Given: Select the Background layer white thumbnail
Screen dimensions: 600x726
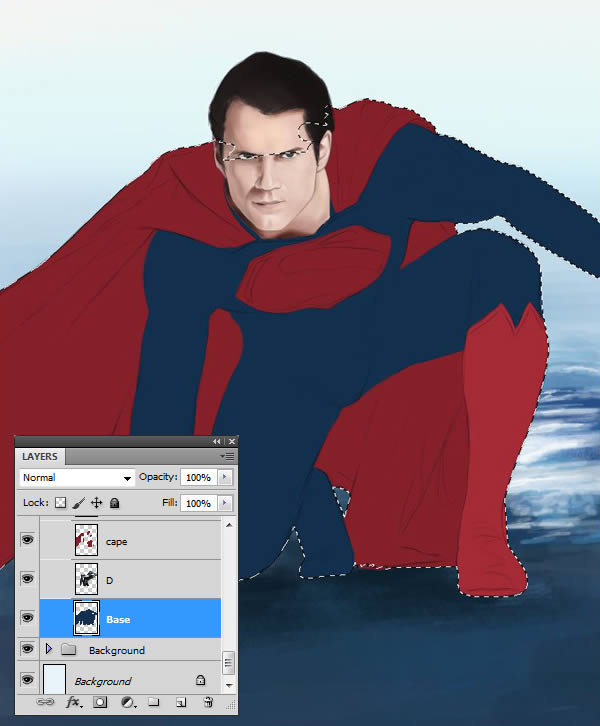Looking at the screenshot, I should point(54,679).
